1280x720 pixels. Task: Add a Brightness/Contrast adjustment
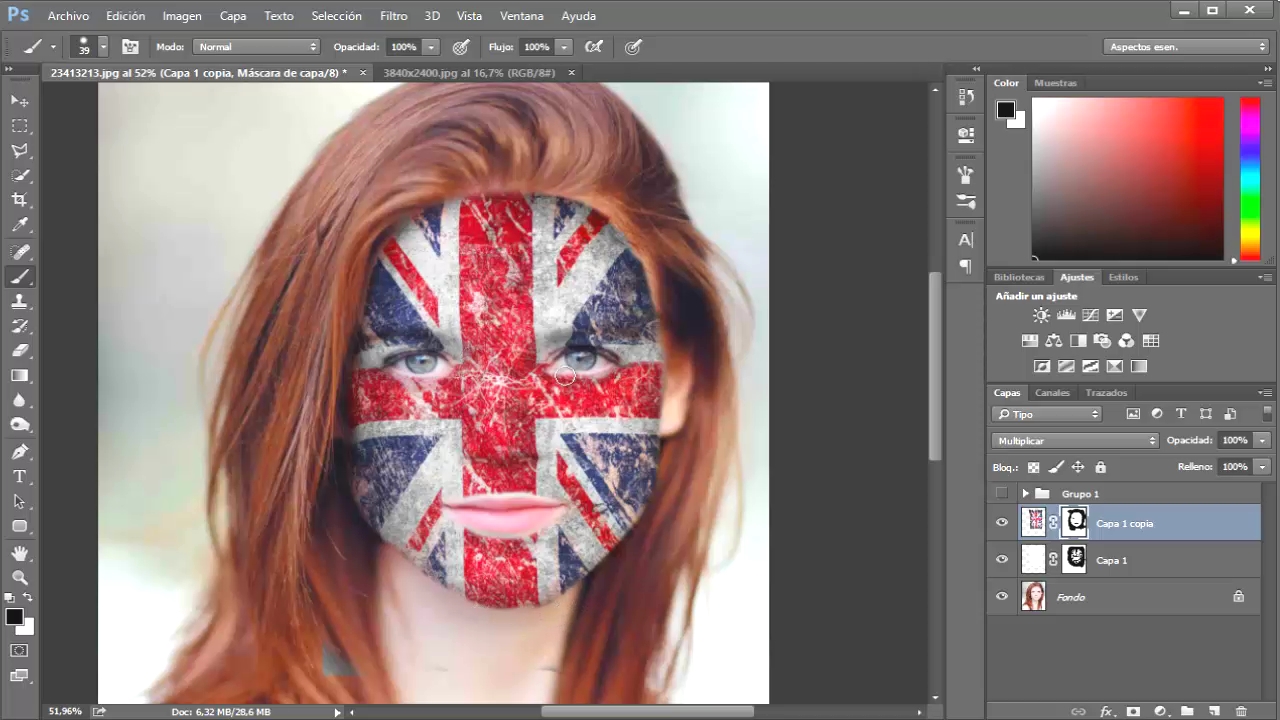[x=1042, y=315]
